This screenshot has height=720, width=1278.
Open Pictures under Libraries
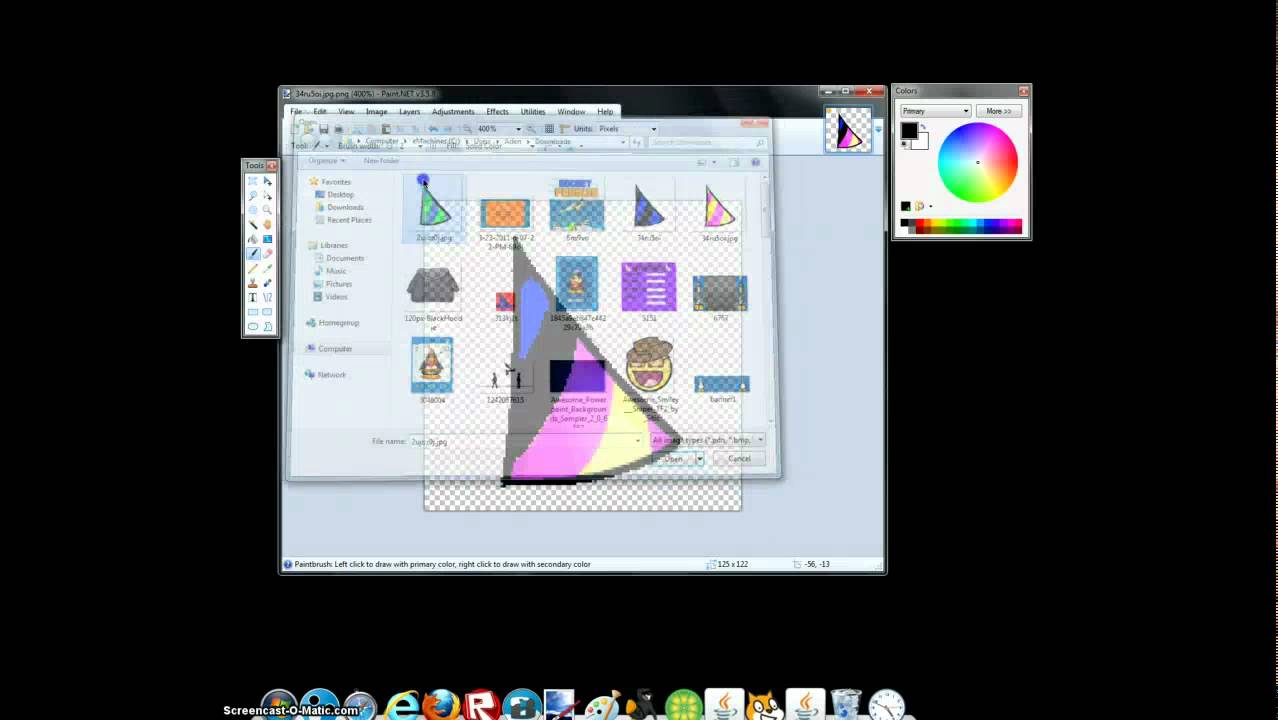[x=338, y=284]
